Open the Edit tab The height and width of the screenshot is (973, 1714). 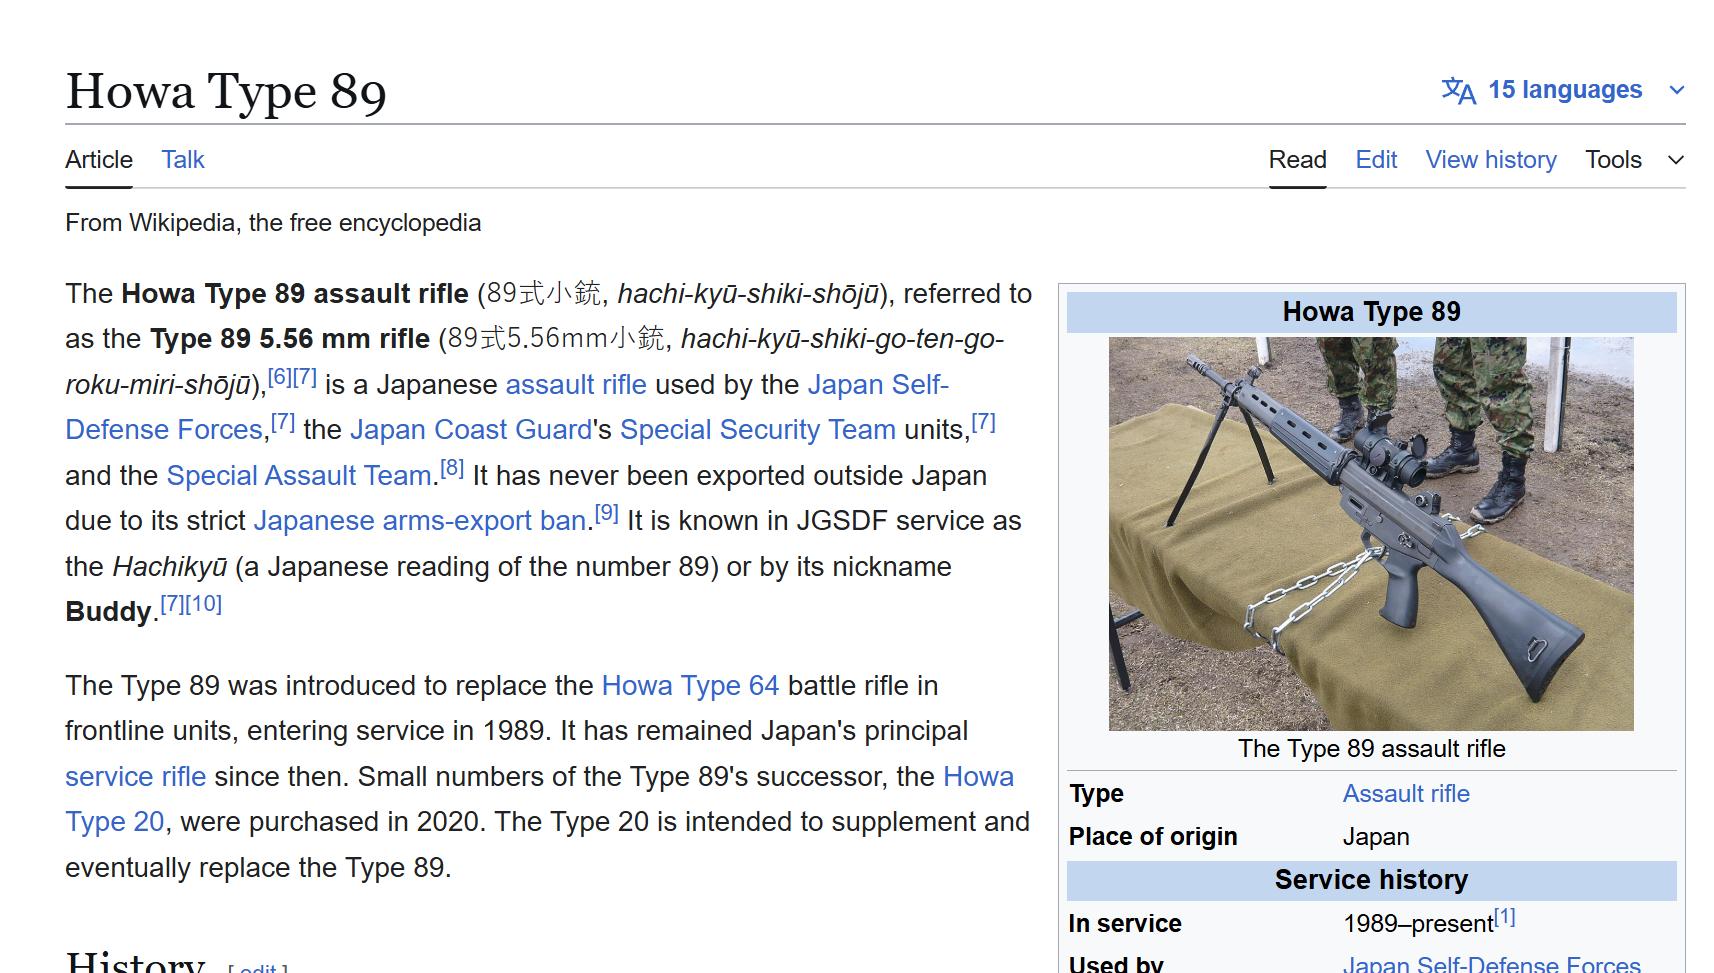click(1376, 160)
